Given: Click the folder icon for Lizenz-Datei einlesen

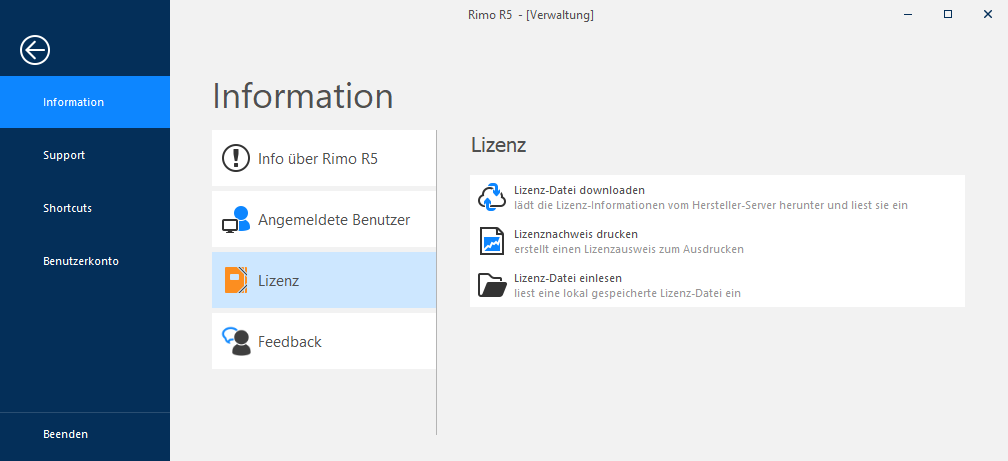Looking at the screenshot, I should click(x=492, y=285).
